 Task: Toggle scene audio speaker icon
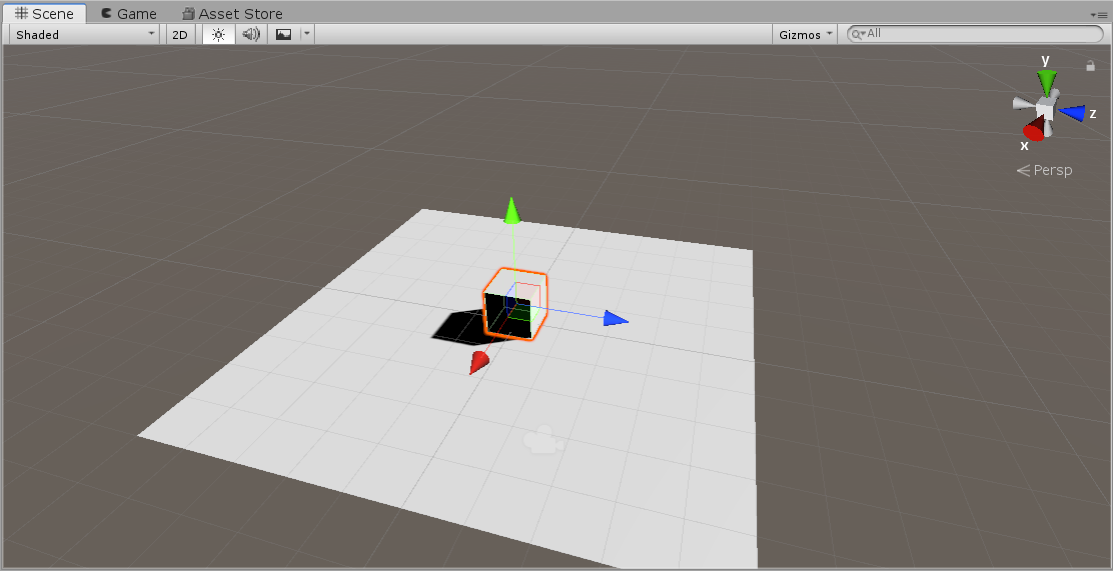point(251,34)
